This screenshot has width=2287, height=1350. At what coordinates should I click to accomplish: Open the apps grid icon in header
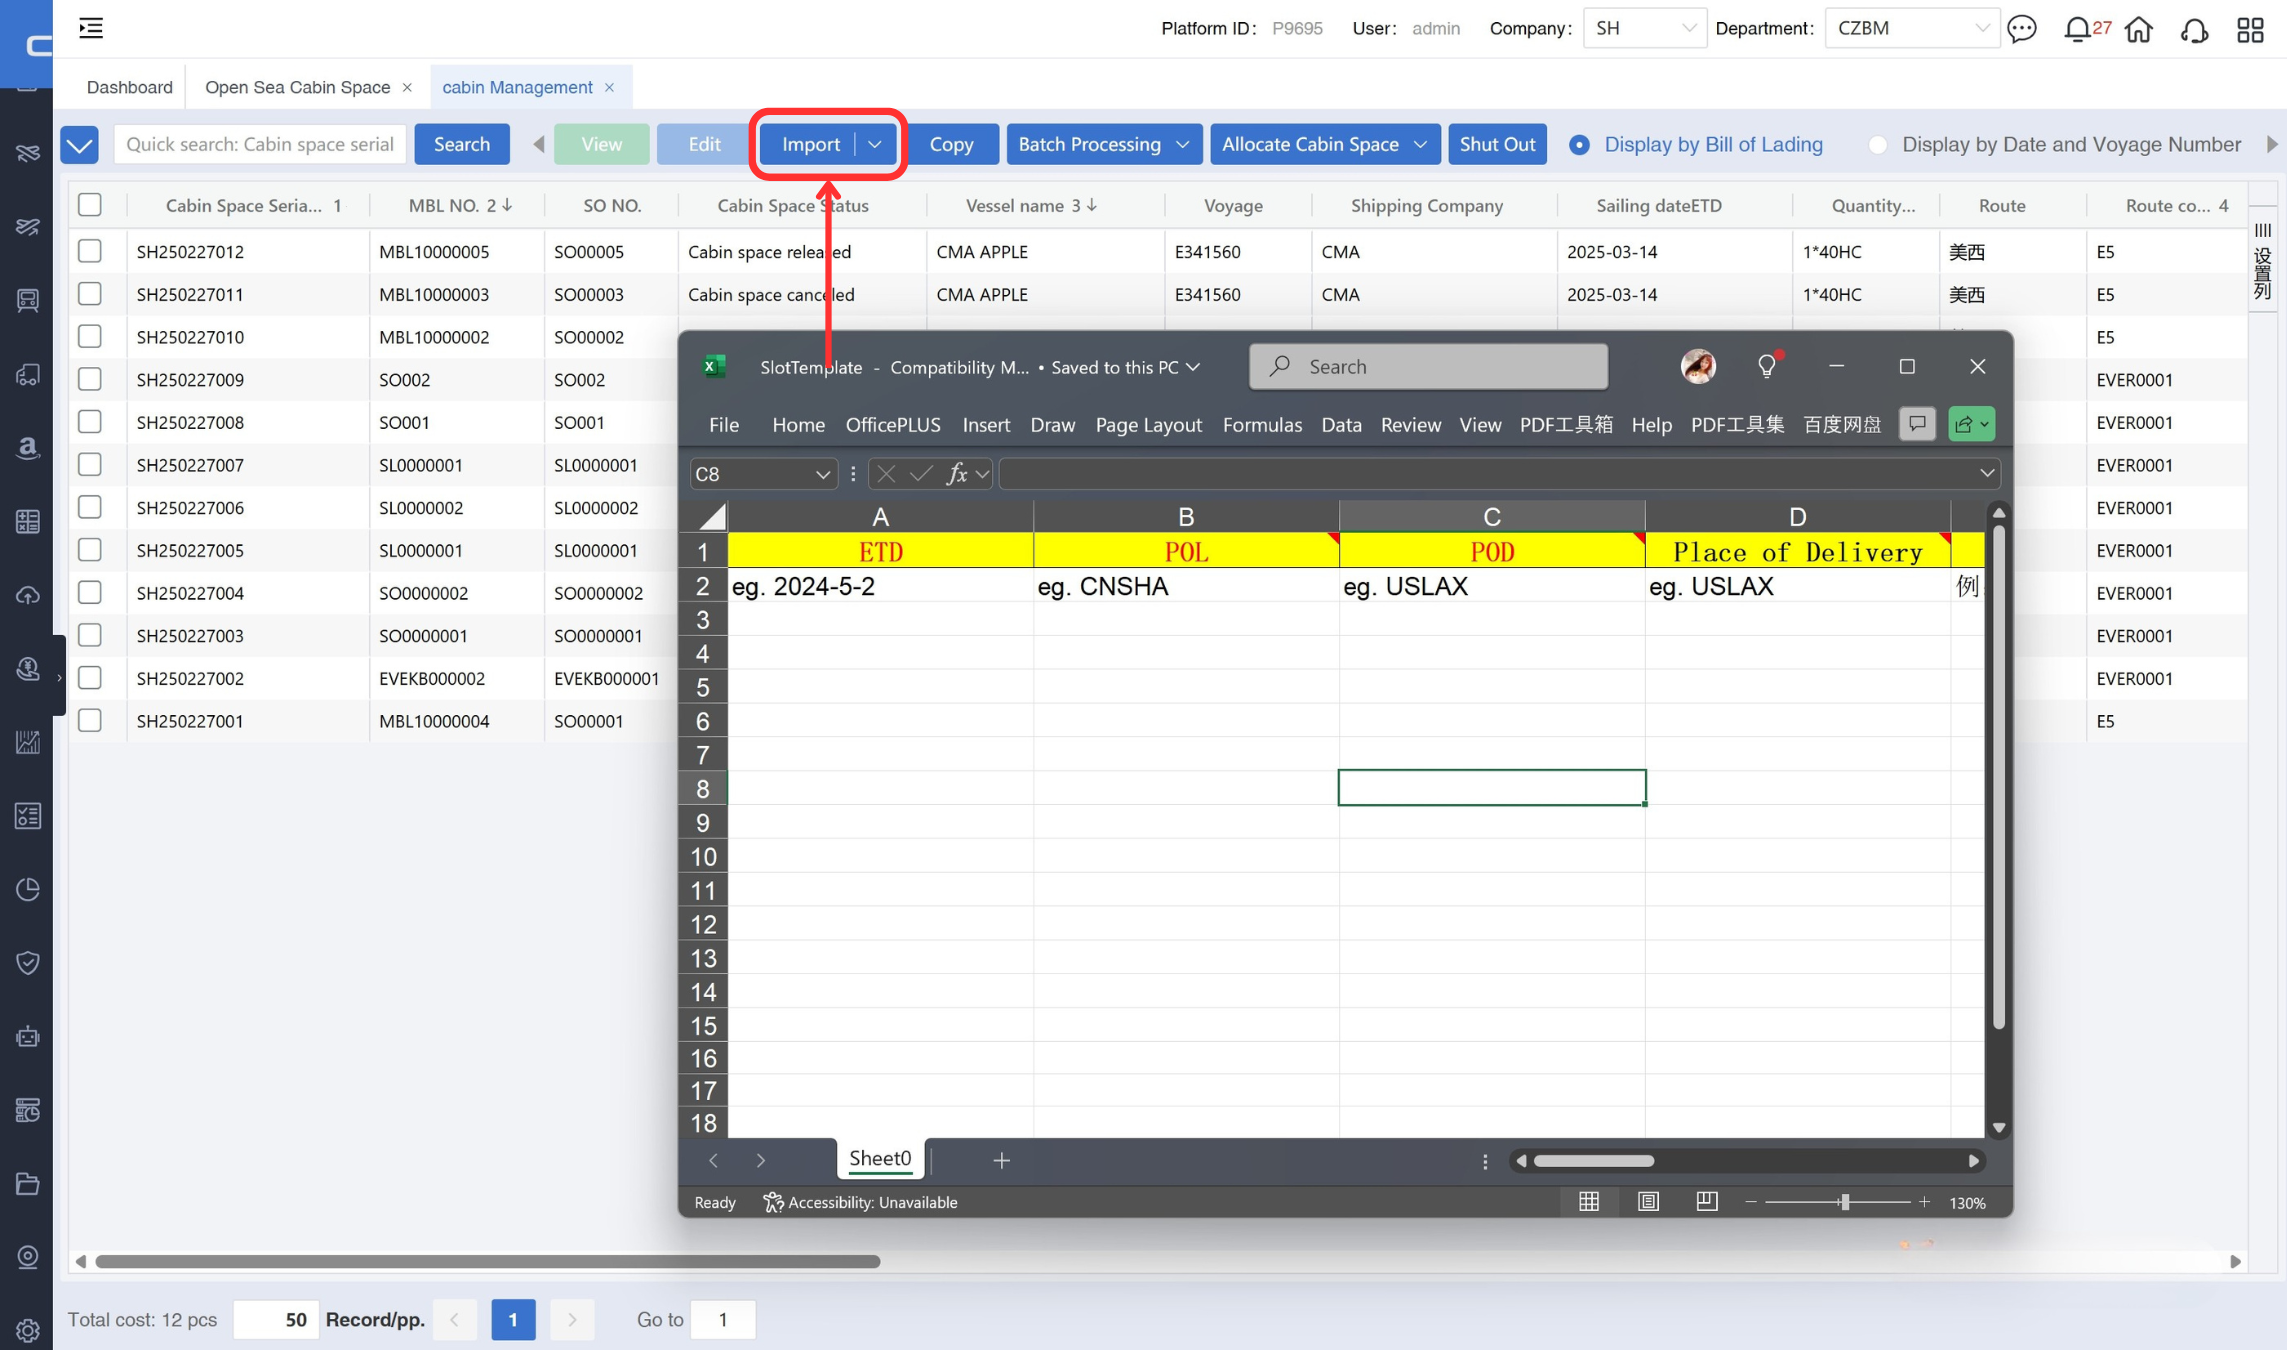2250,30
